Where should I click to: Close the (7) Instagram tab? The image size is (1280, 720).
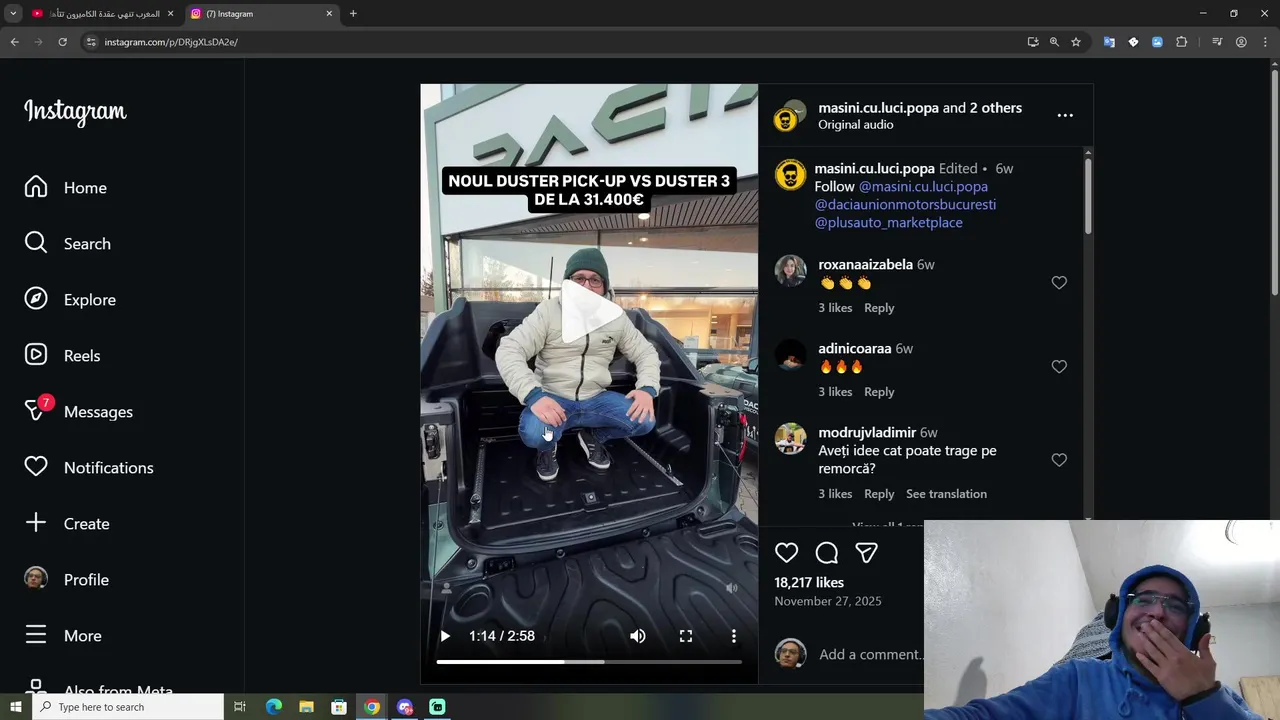pyautogui.click(x=329, y=14)
